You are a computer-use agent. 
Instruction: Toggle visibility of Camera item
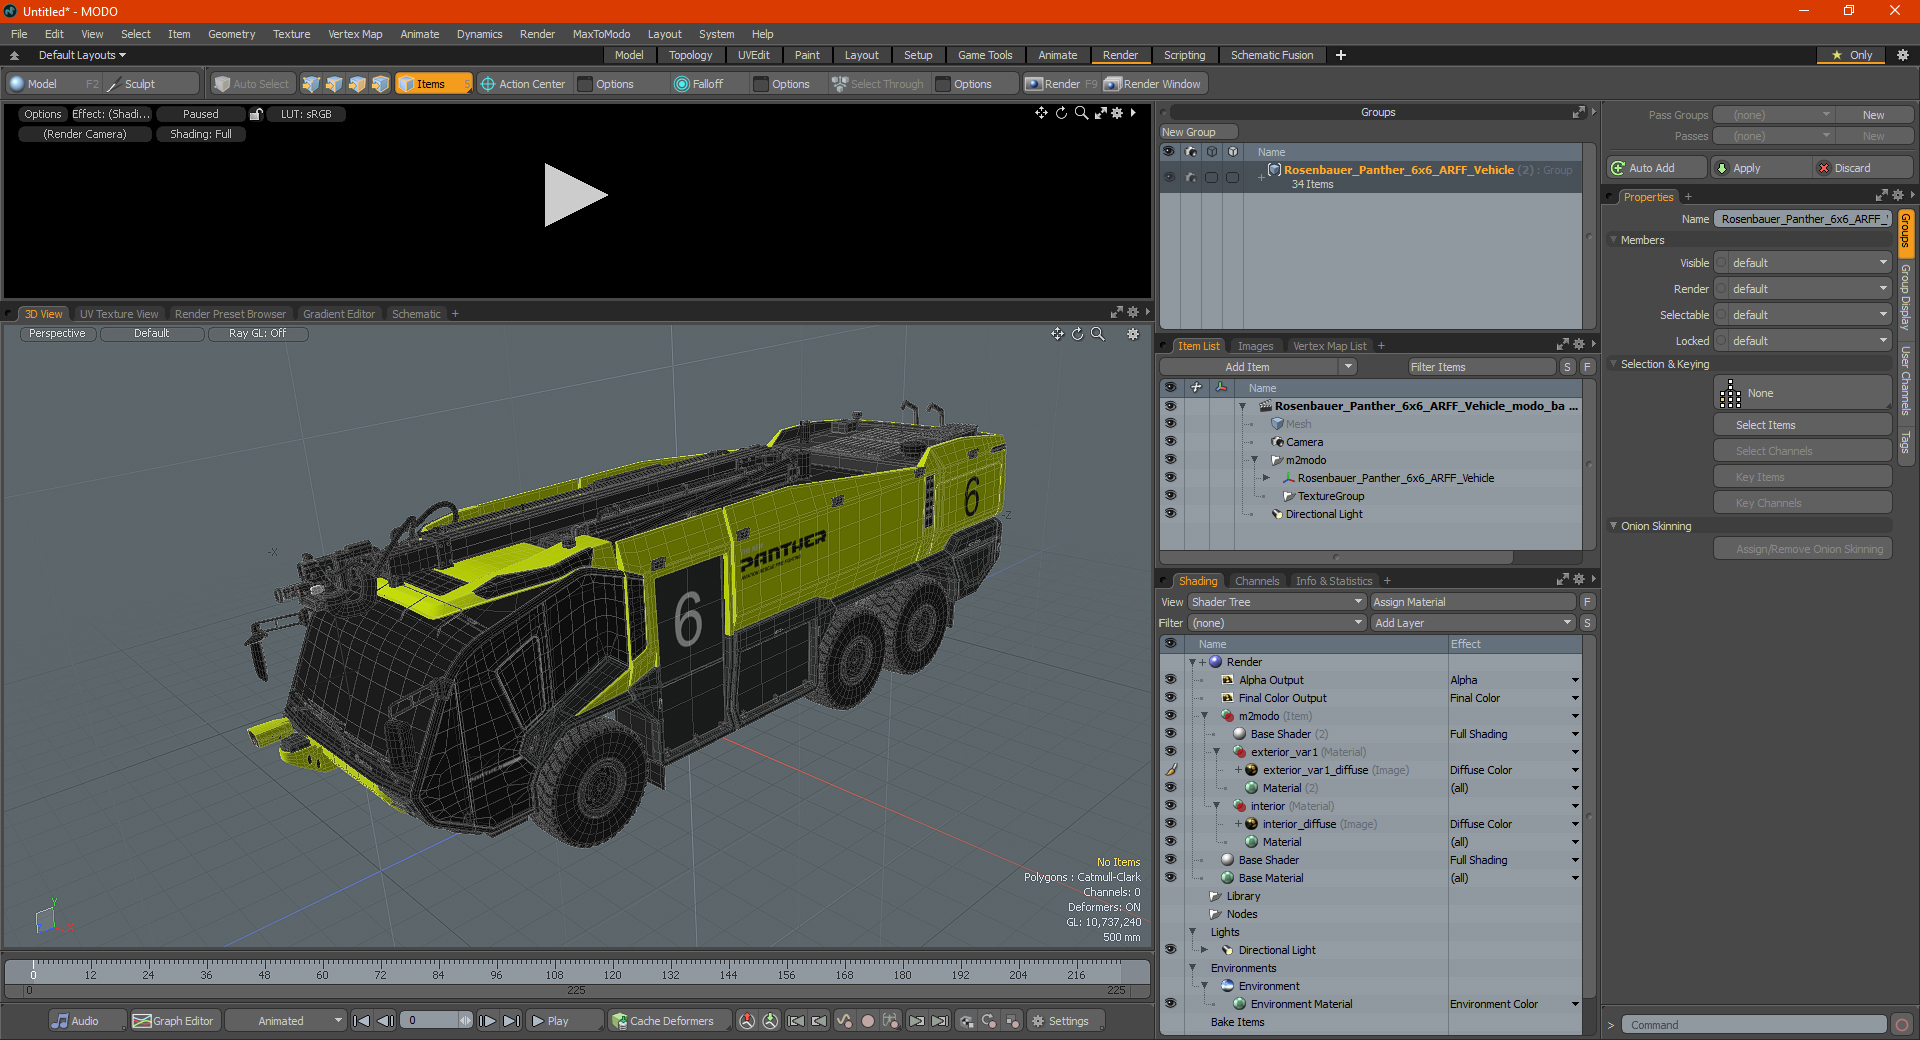[1170, 442]
